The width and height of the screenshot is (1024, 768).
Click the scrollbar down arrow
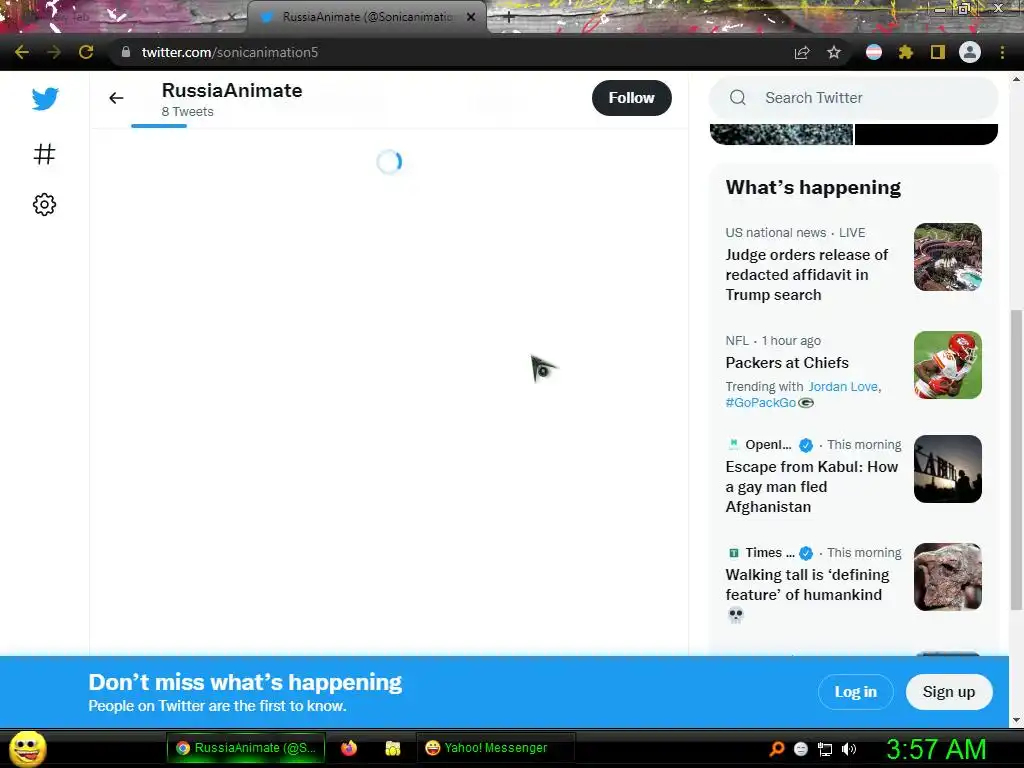click(x=1016, y=720)
